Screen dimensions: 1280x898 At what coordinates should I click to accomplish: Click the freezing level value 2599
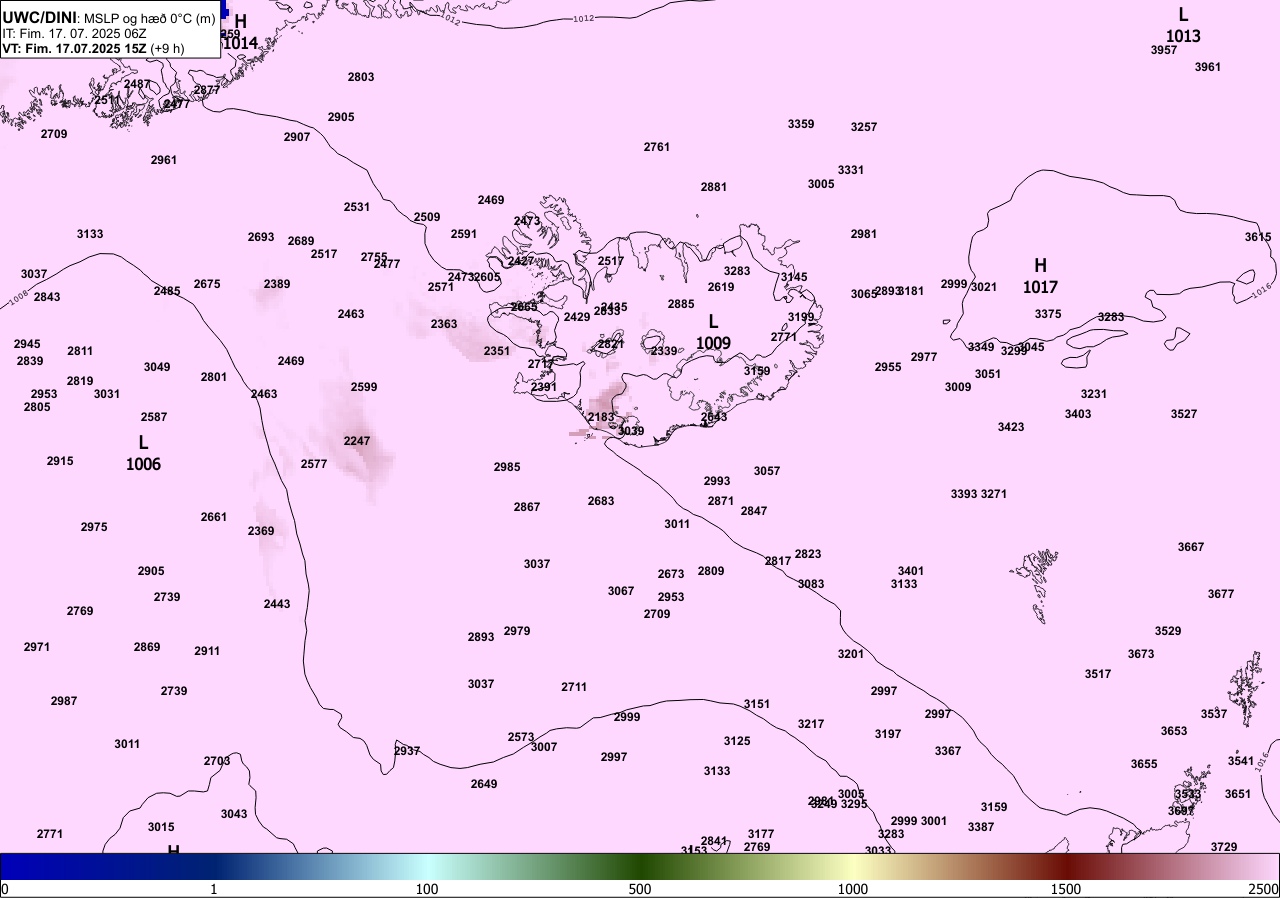tap(364, 387)
